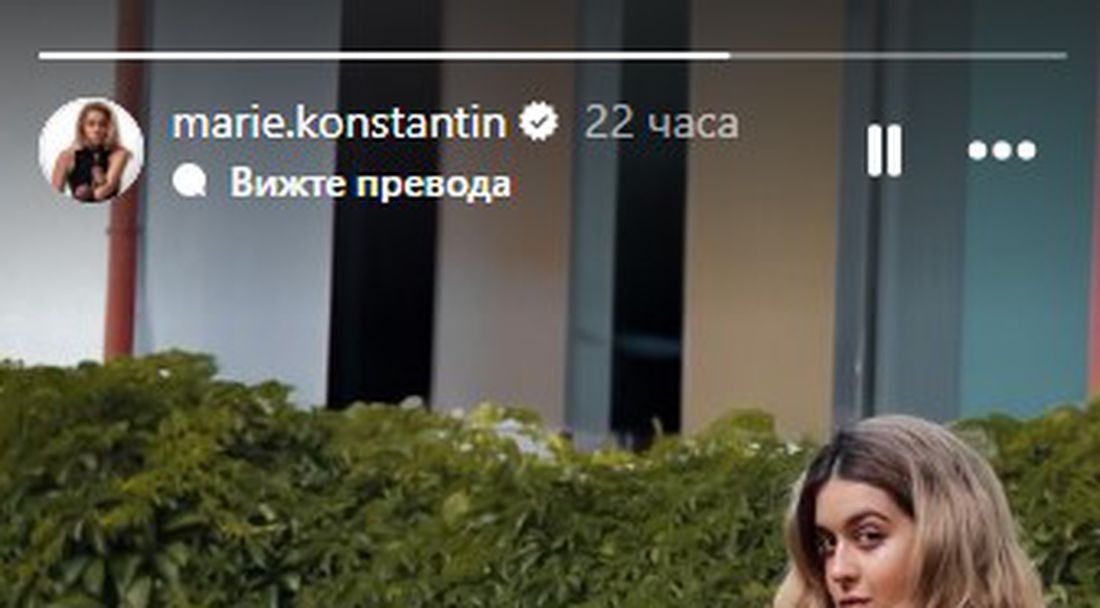Click the verified checkmark badge
This screenshot has width=1100, height=608.
pyautogui.click(x=538, y=121)
